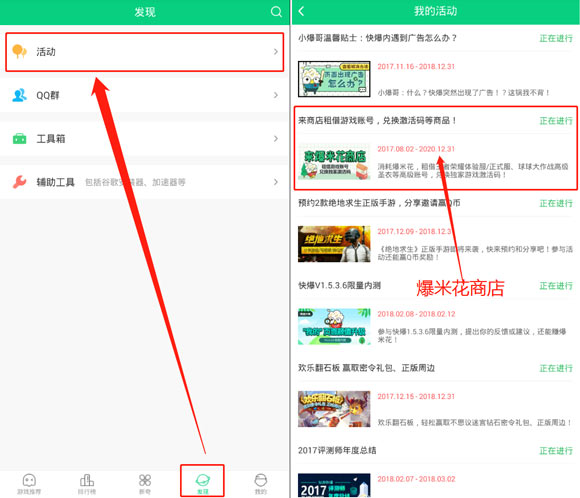Tap 正在进行 status of 欢乐翻石板
580x498 pixels.
pyautogui.click(x=556, y=368)
